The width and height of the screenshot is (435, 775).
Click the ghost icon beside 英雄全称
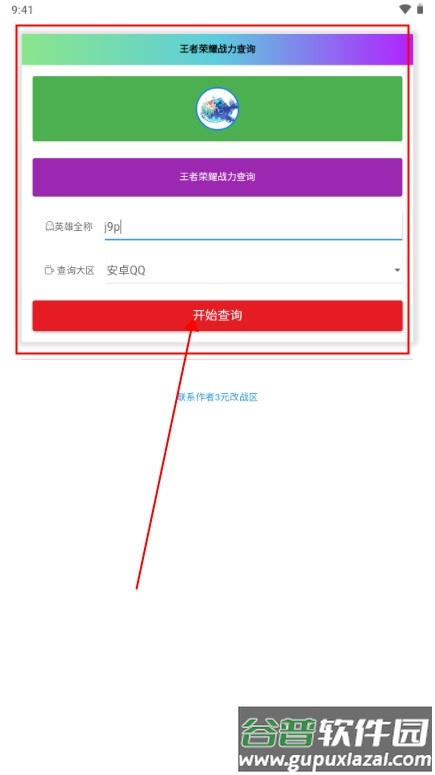click(x=49, y=226)
